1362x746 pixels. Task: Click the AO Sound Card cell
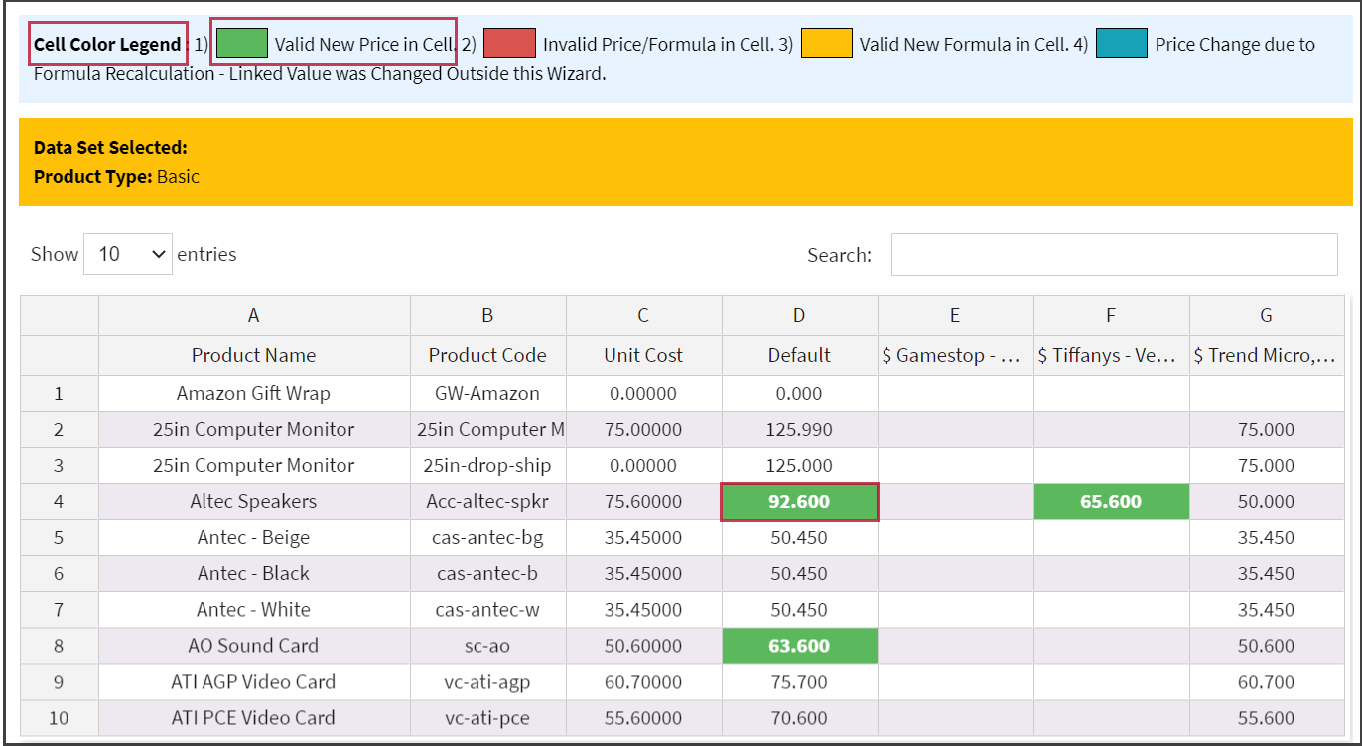click(254, 646)
